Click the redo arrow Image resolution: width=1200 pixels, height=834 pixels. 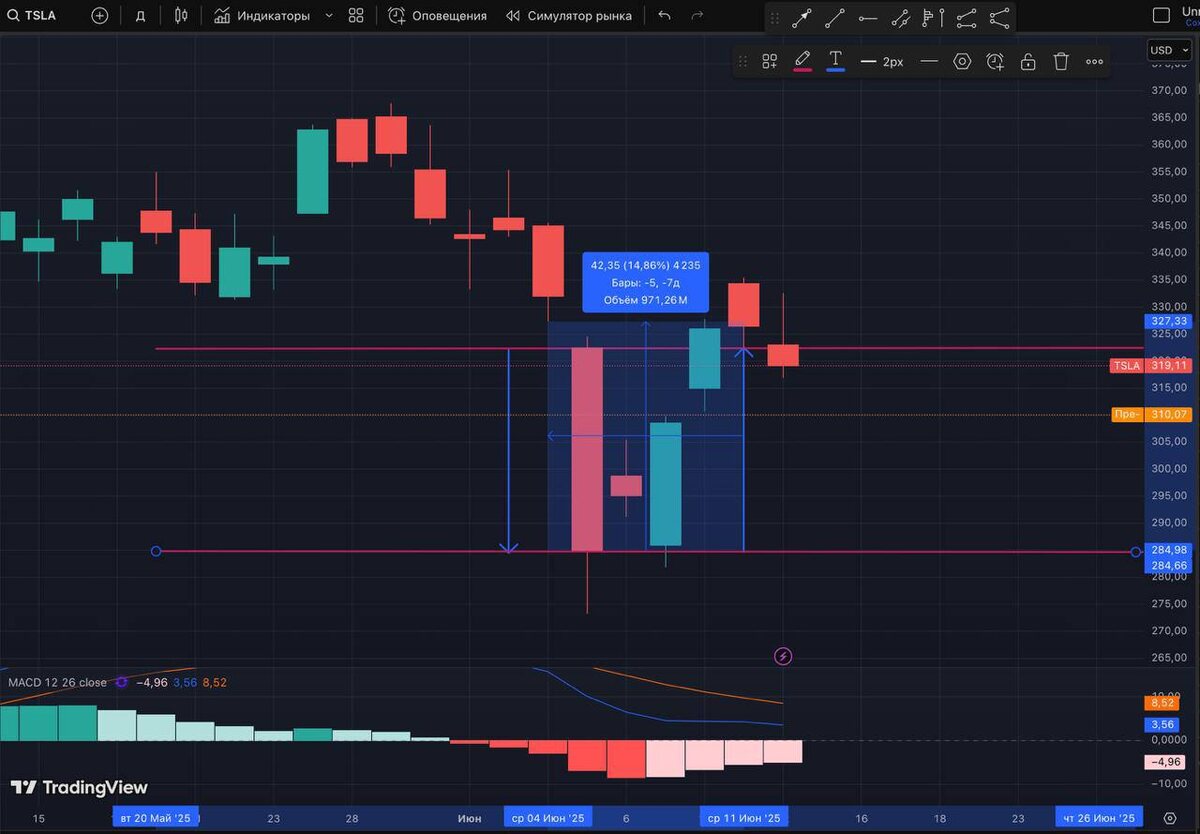pos(697,16)
